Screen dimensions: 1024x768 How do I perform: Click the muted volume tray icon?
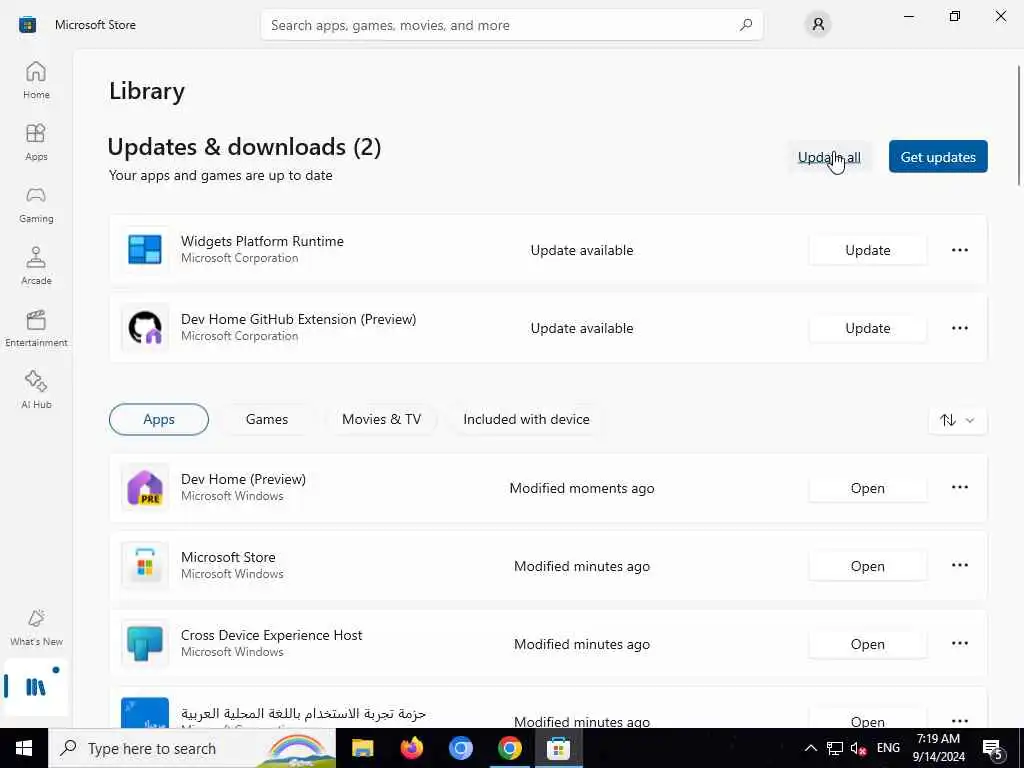(858, 748)
